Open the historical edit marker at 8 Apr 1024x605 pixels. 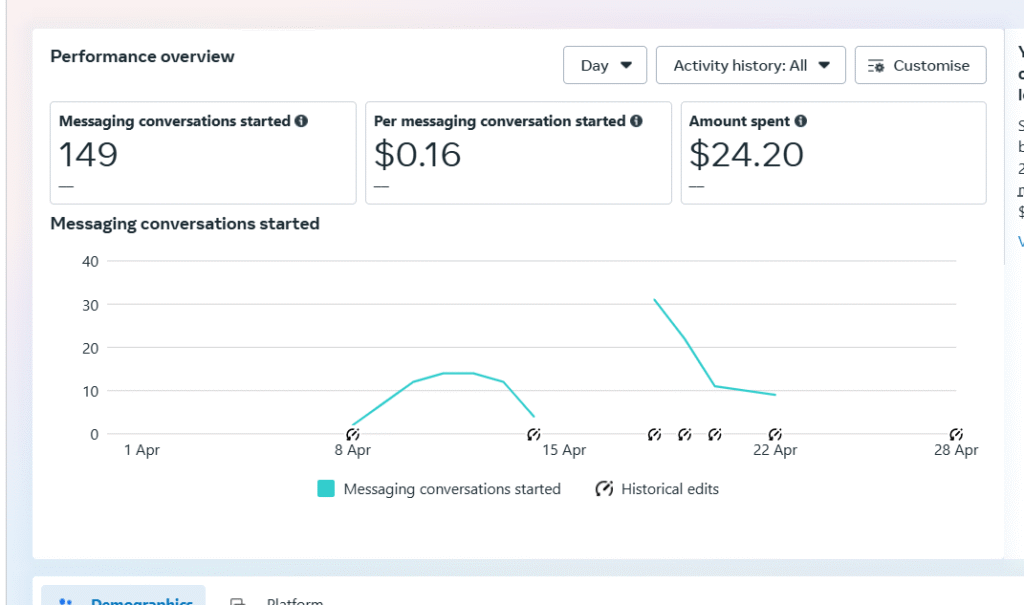[352, 434]
